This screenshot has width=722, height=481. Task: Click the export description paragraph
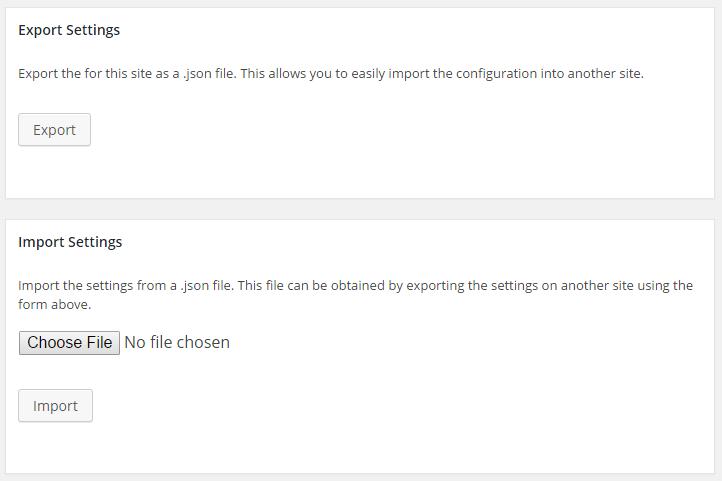330,74
